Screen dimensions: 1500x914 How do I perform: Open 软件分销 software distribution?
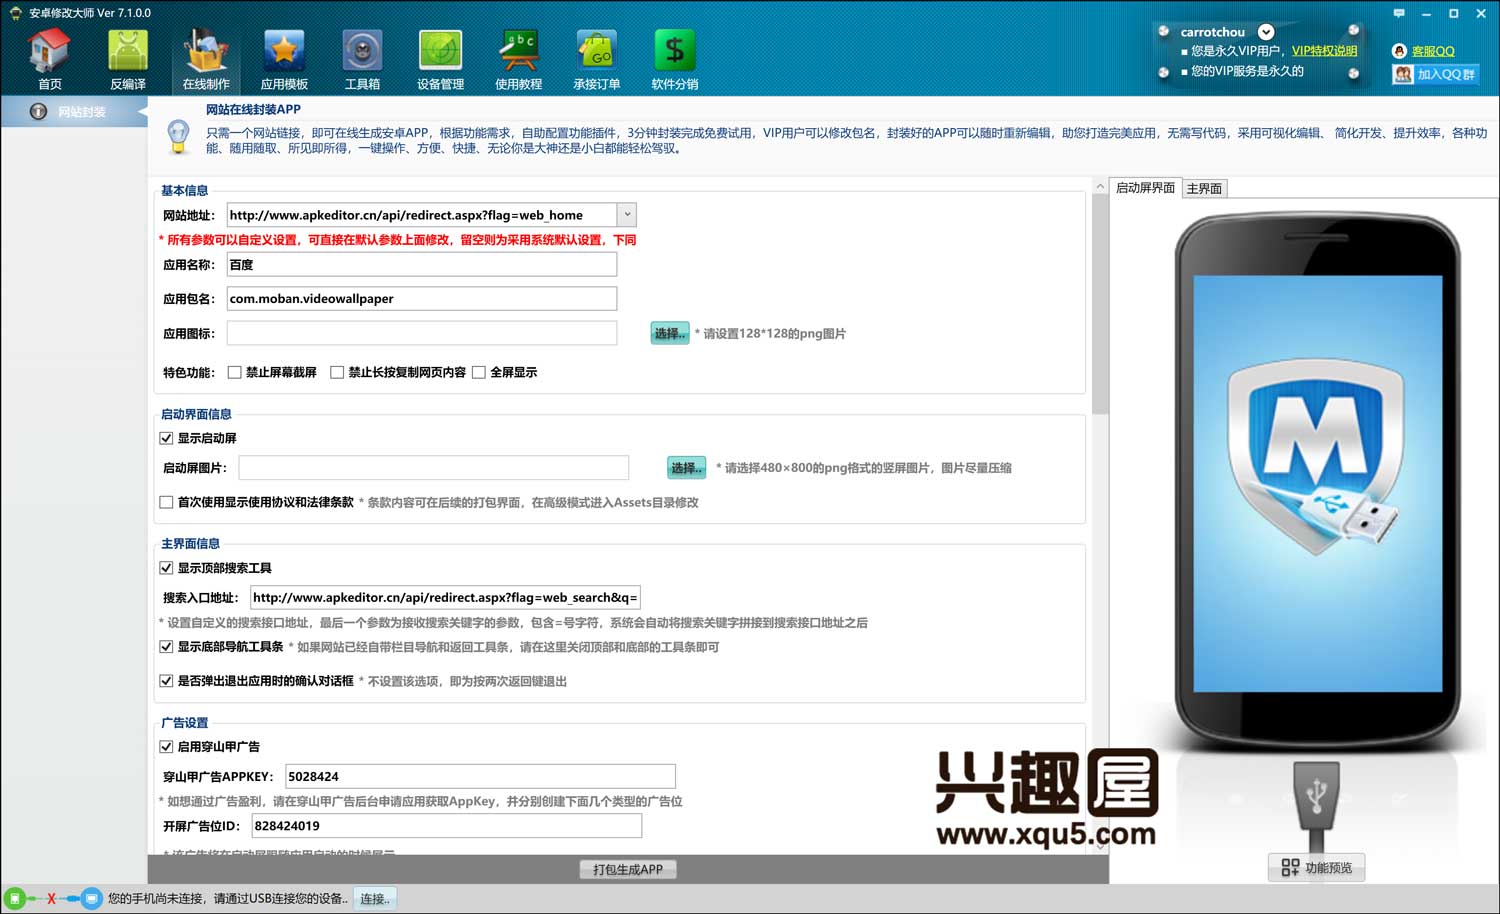[x=674, y=60]
